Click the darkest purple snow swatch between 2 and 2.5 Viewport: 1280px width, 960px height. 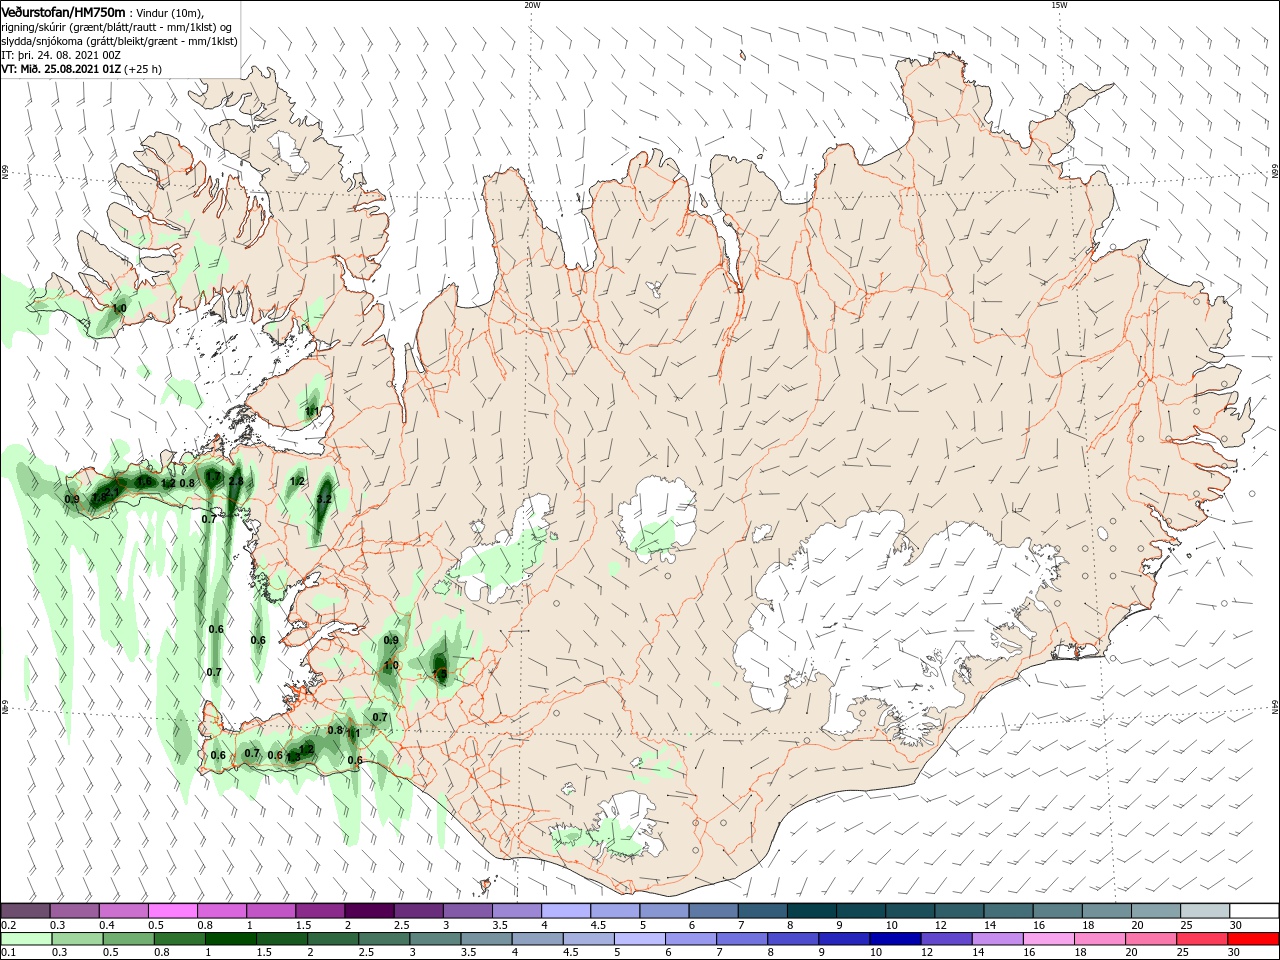click(x=369, y=910)
